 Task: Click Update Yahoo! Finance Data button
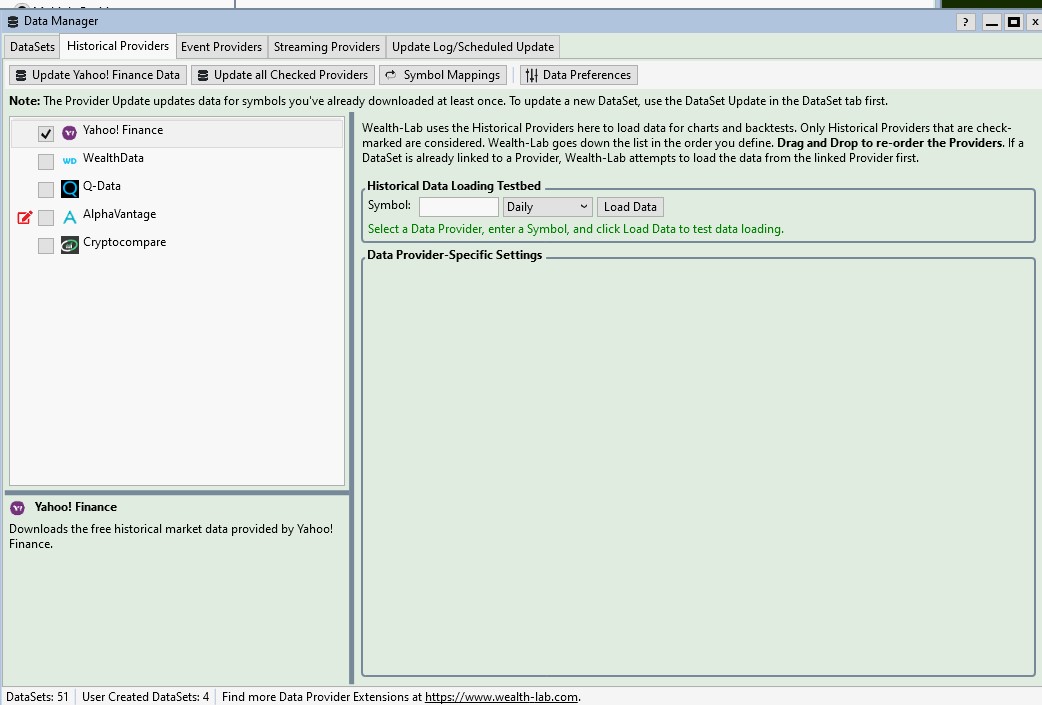(98, 75)
